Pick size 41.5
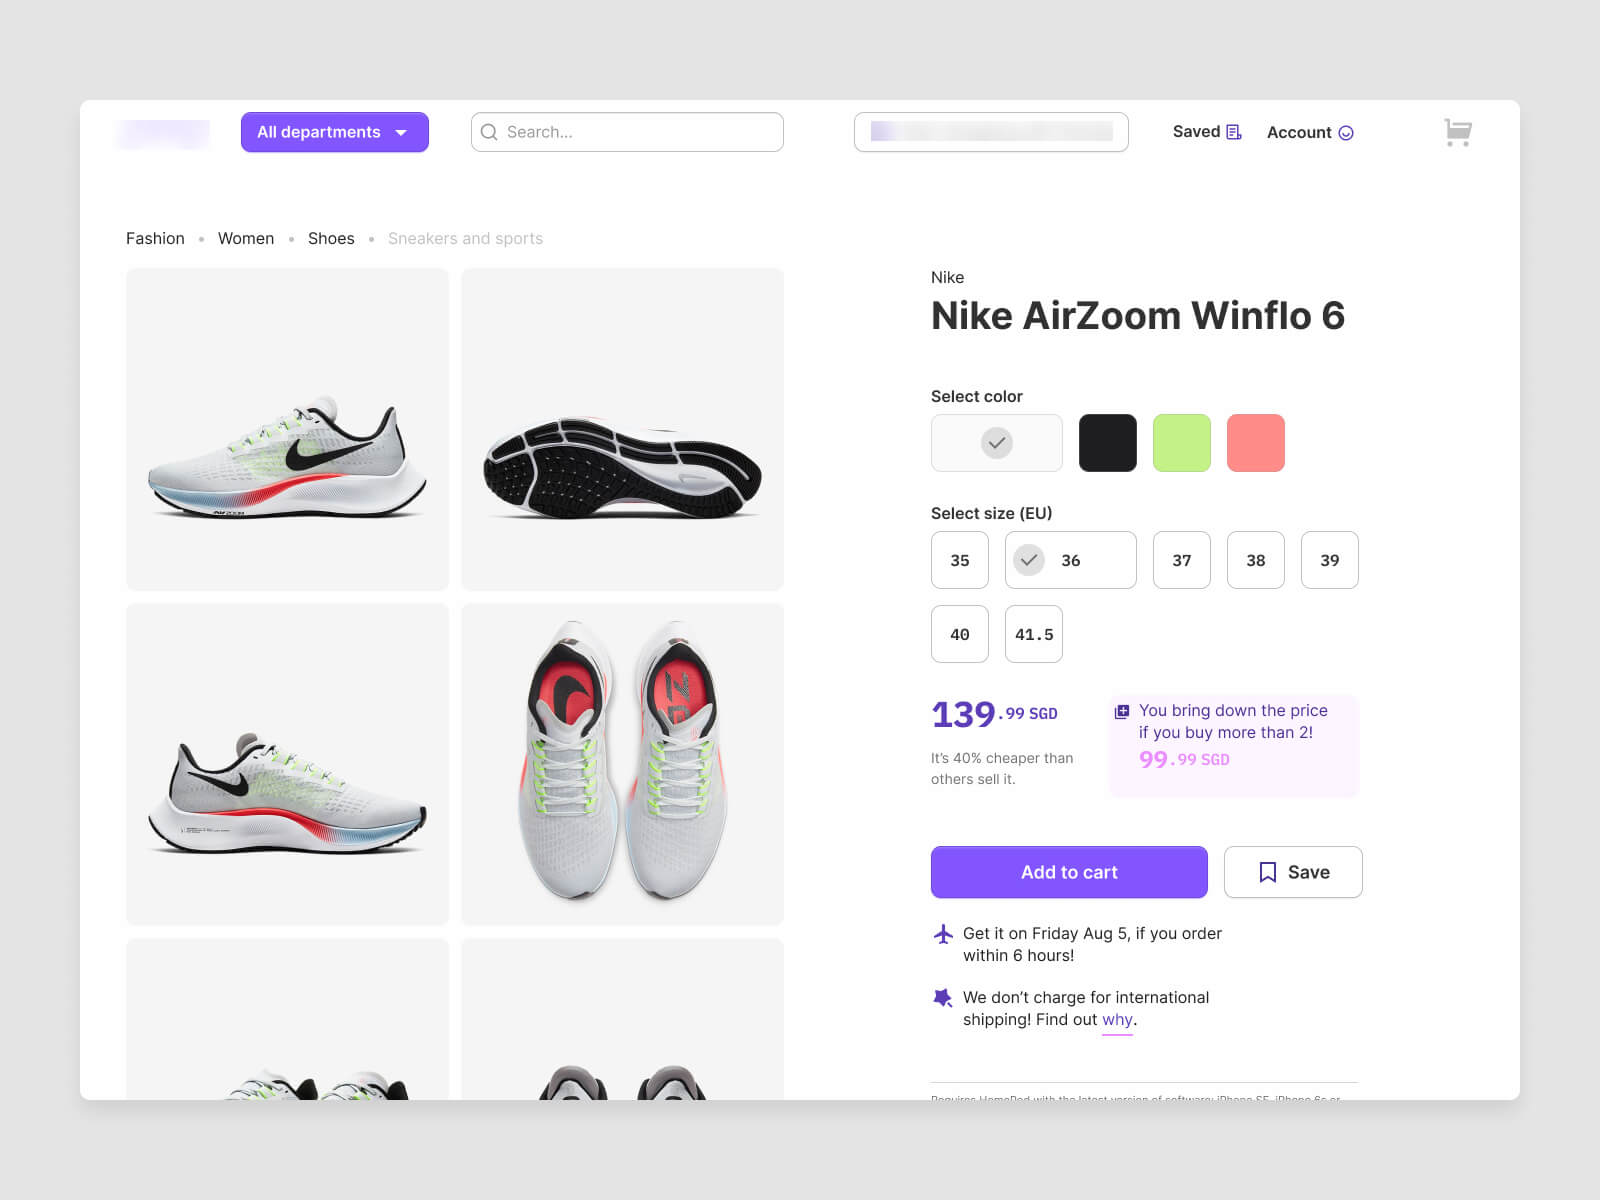Viewport: 1600px width, 1200px height. tap(1034, 634)
